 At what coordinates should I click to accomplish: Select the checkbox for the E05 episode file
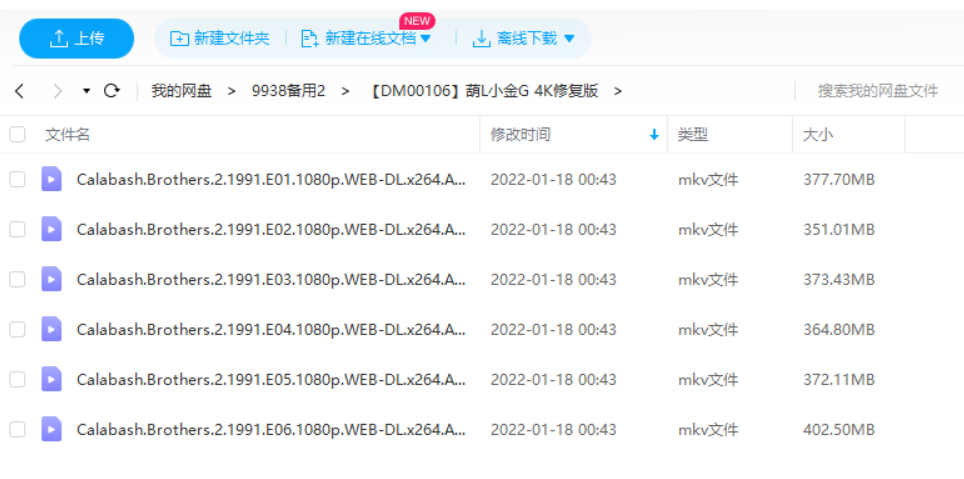[17, 379]
